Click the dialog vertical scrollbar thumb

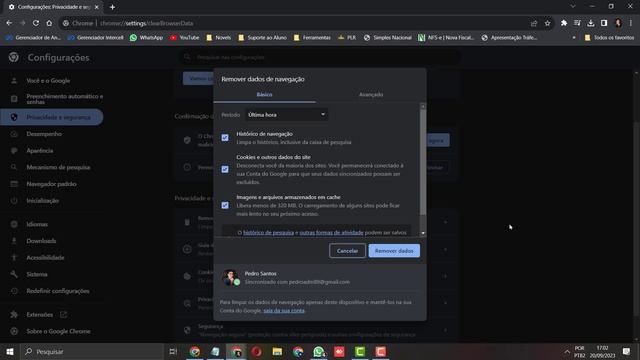[x=423, y=162]
